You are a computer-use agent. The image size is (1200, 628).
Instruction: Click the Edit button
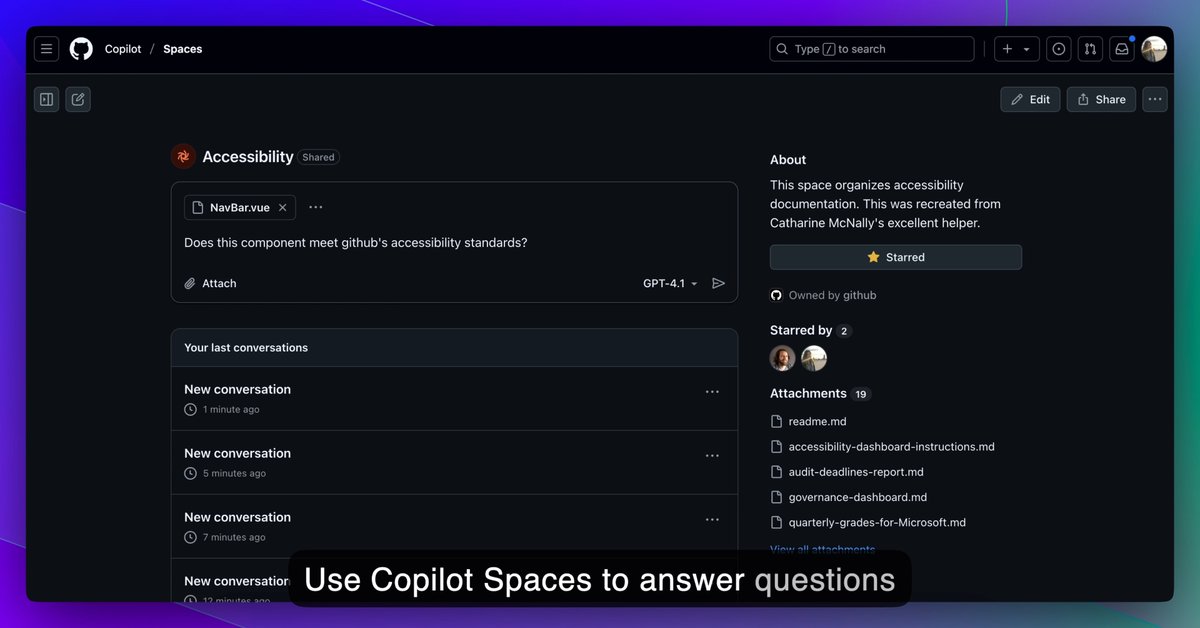click(x=1030, y=99)
